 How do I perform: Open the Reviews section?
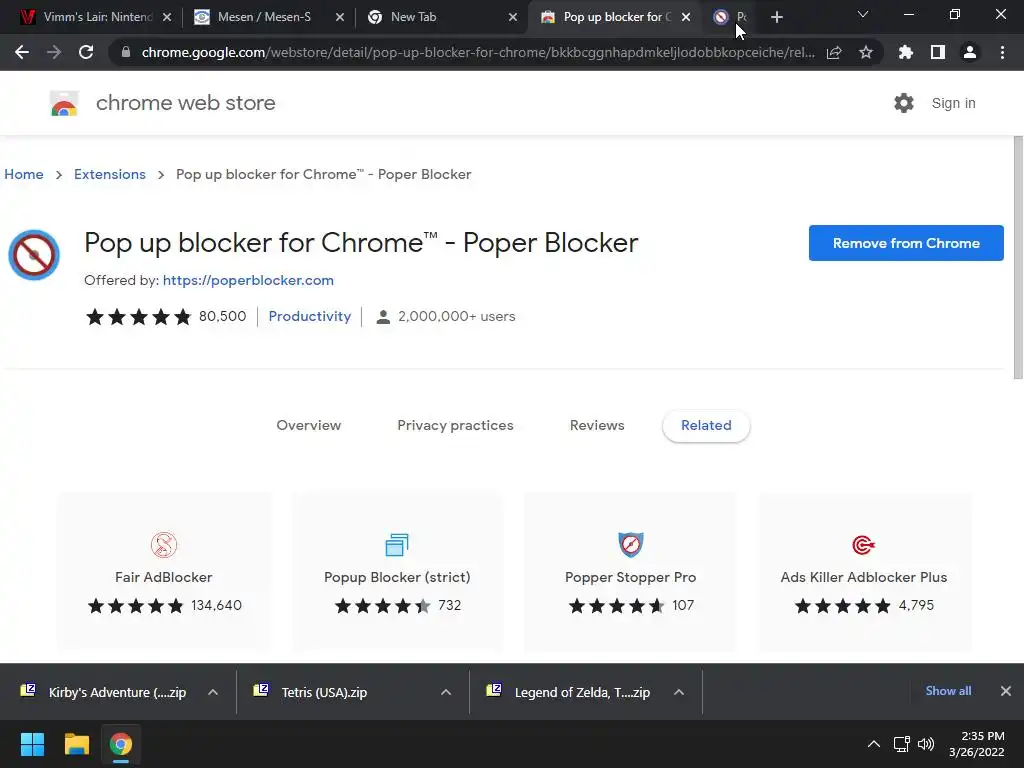[597, 425]
